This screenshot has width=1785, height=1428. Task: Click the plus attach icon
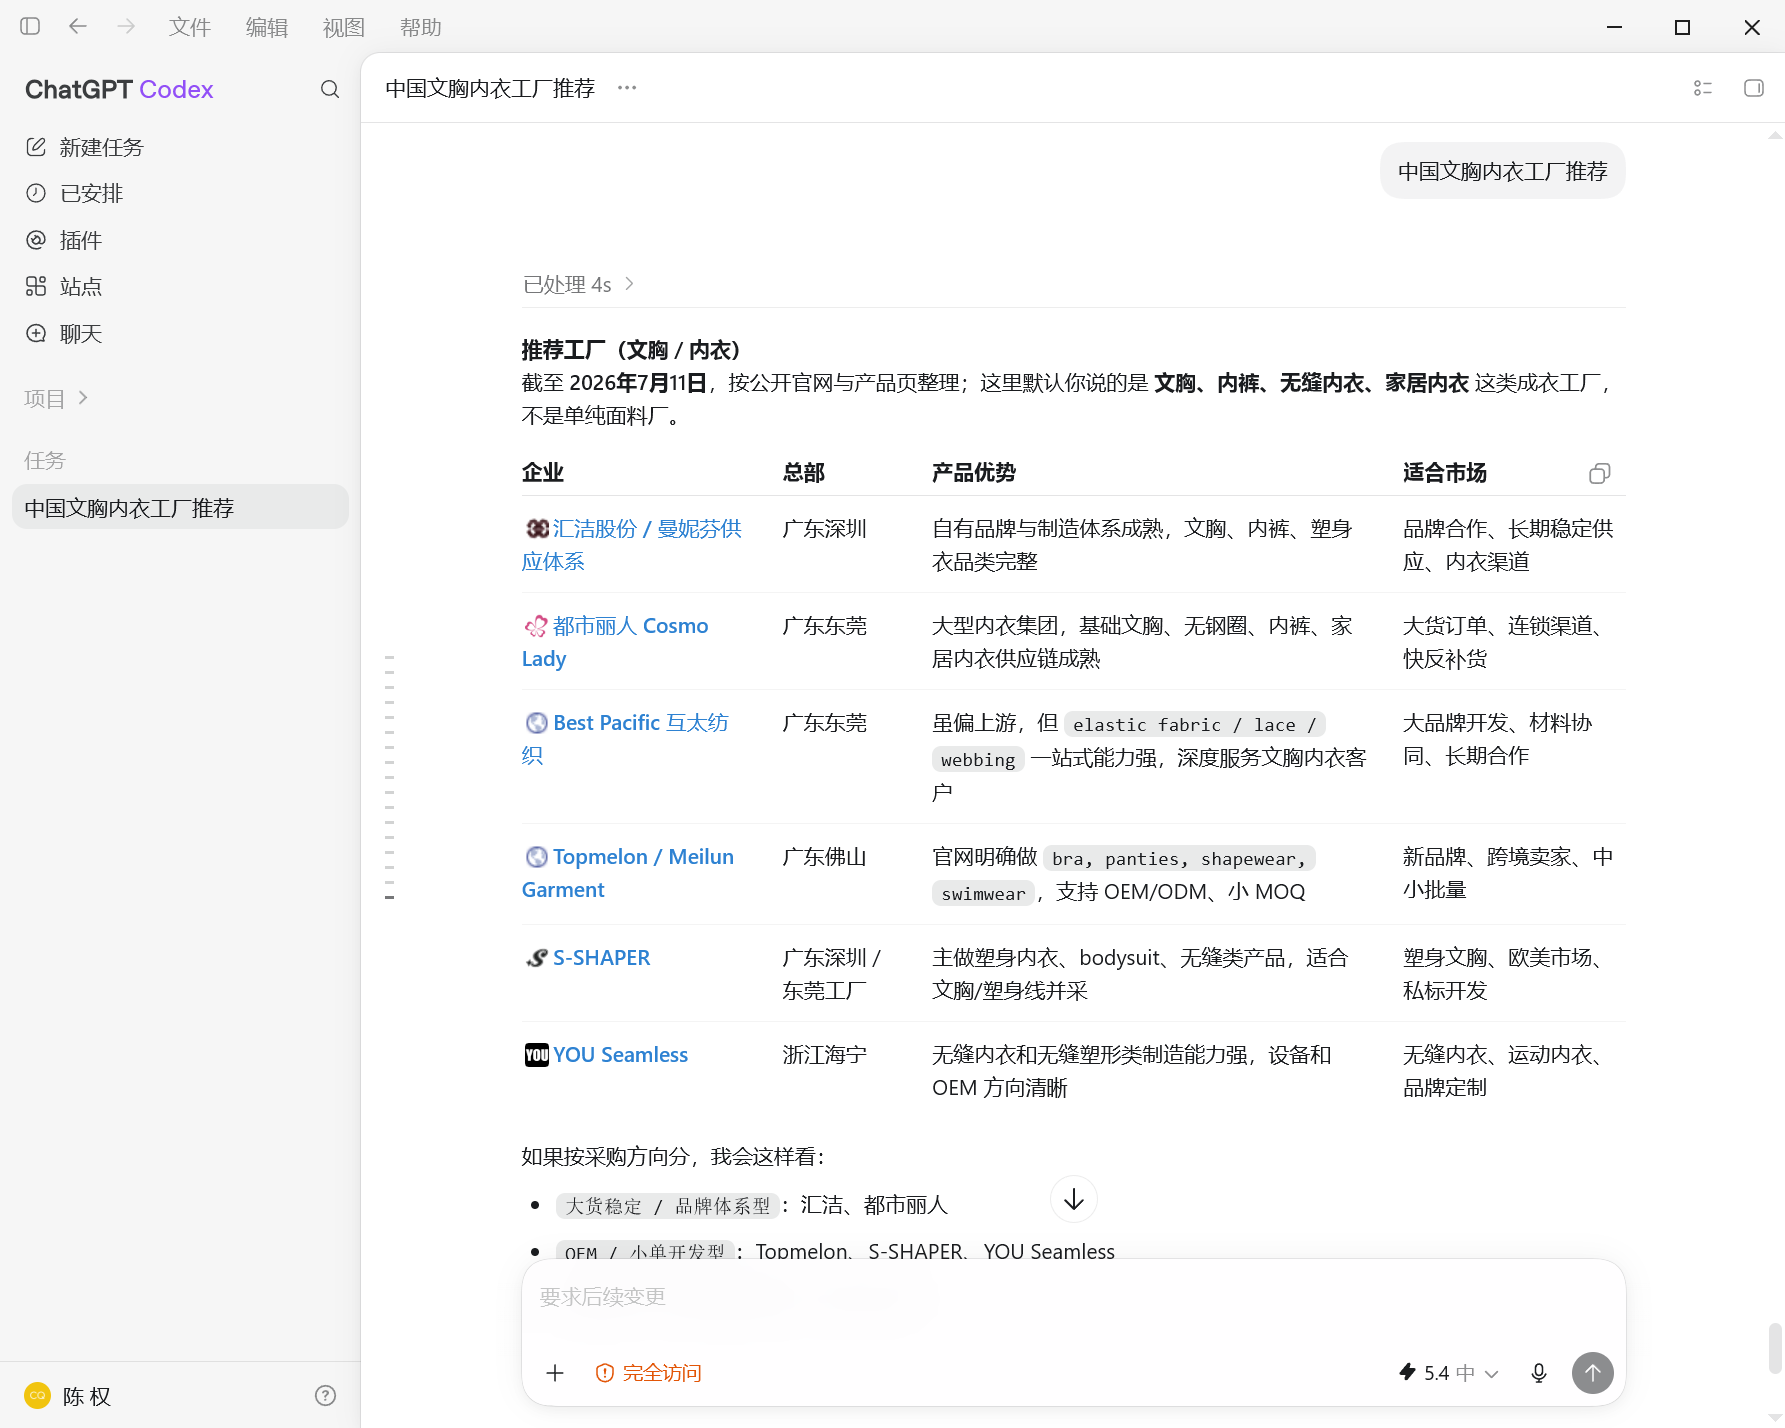(x=555, y=1373)
